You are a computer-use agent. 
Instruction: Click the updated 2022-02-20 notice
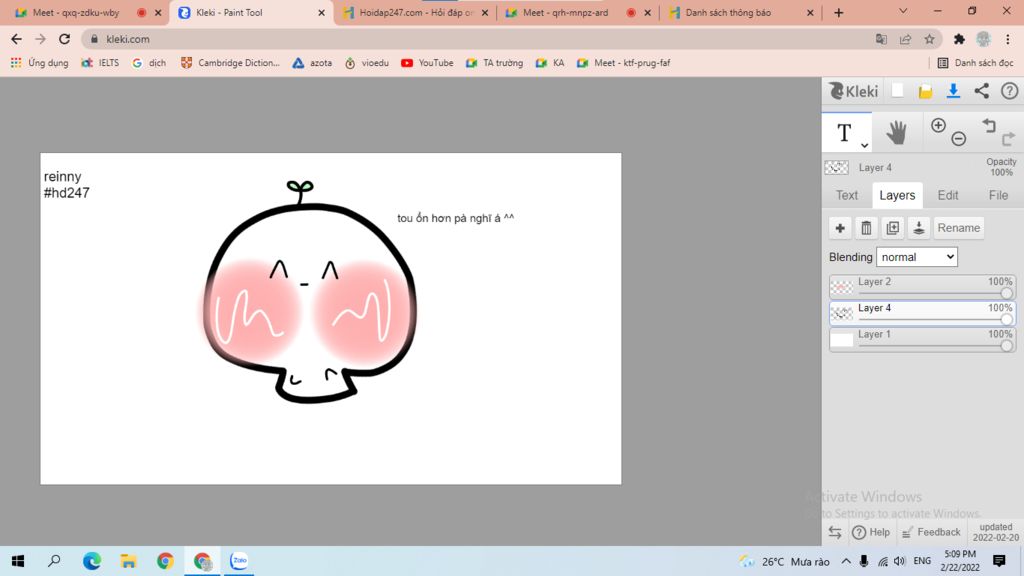point(995,532)
